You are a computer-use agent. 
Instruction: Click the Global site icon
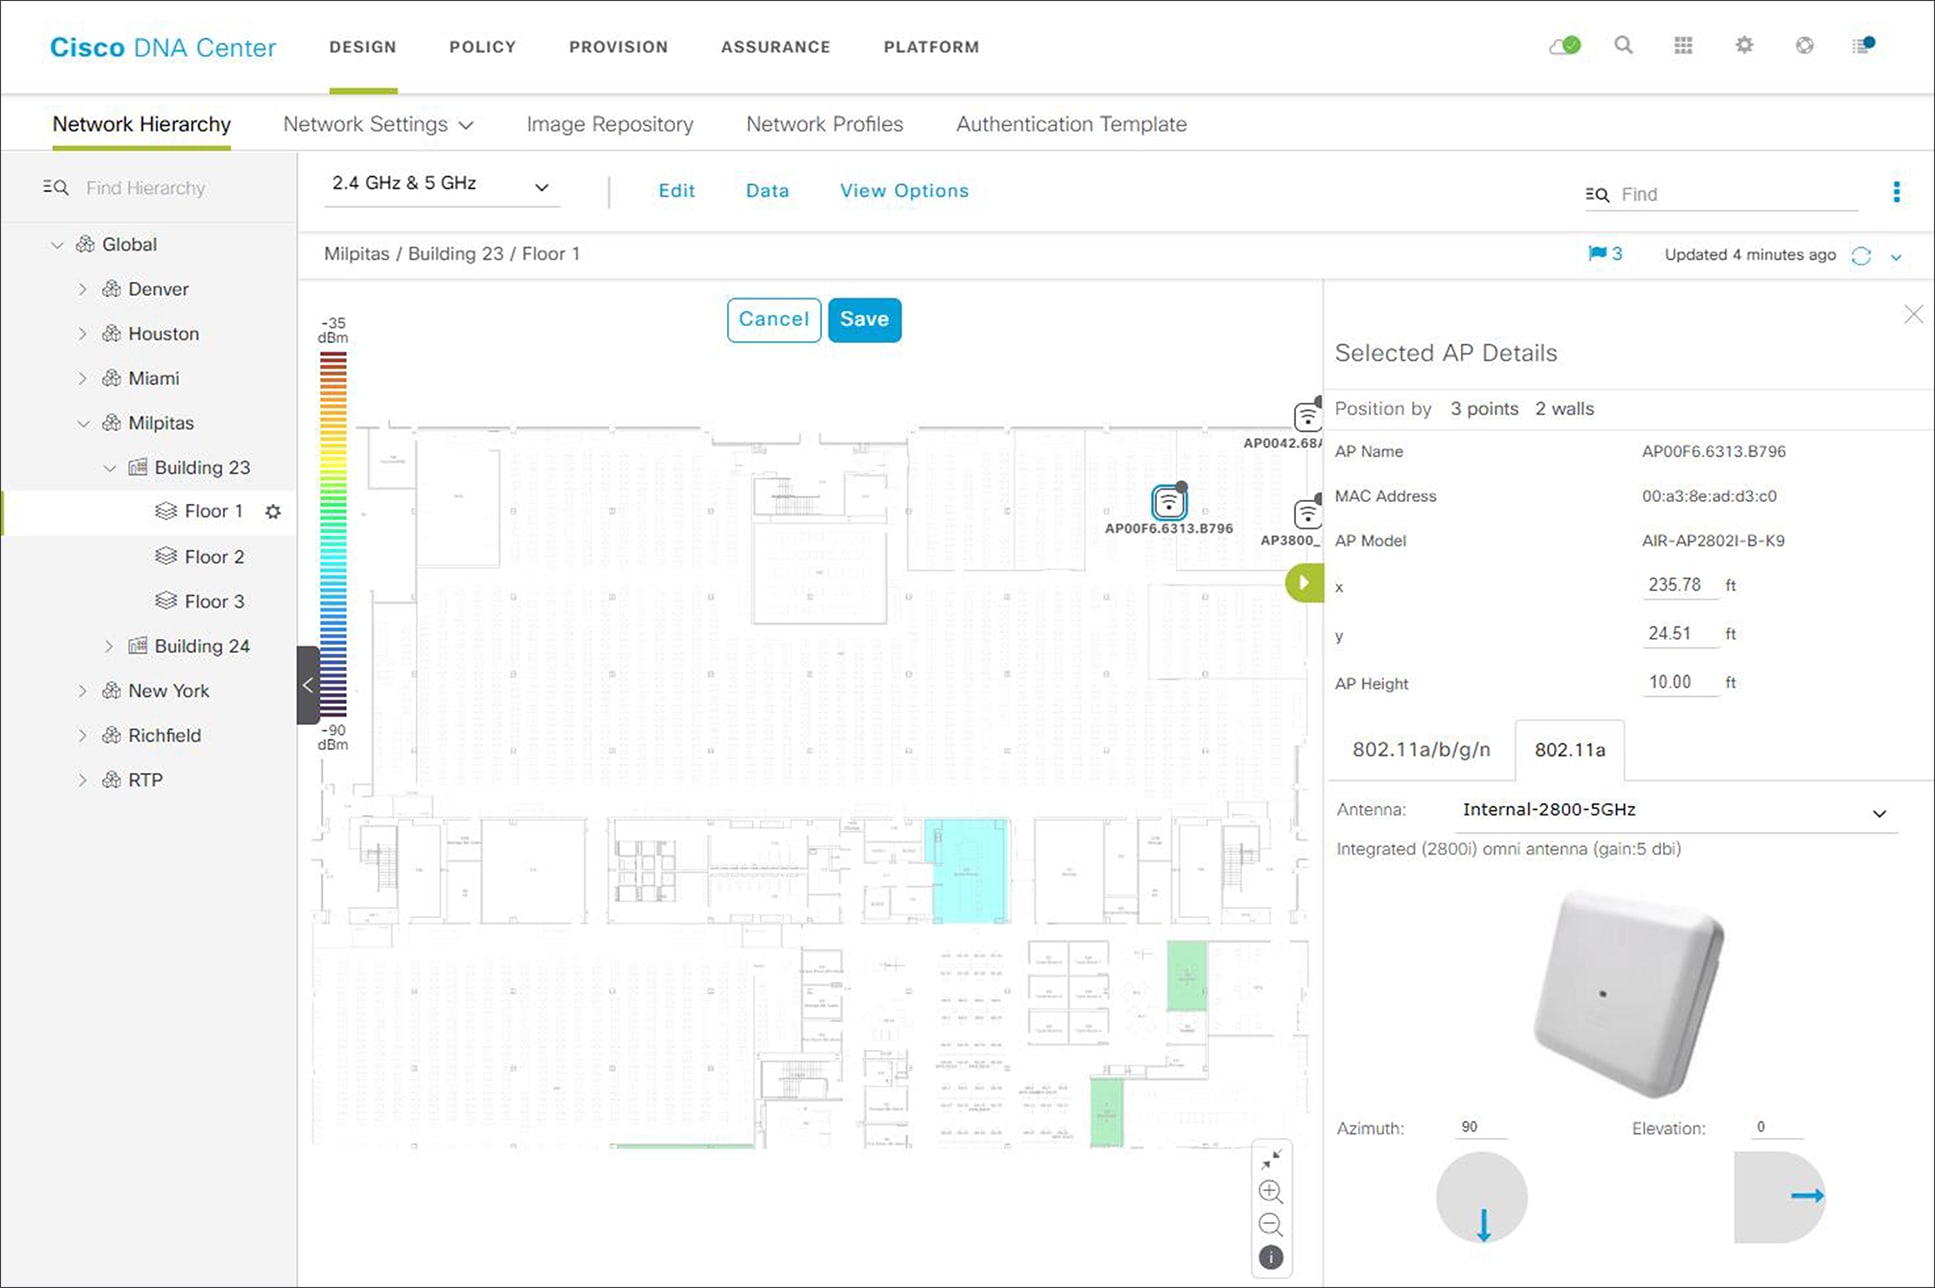click(86, 244)
